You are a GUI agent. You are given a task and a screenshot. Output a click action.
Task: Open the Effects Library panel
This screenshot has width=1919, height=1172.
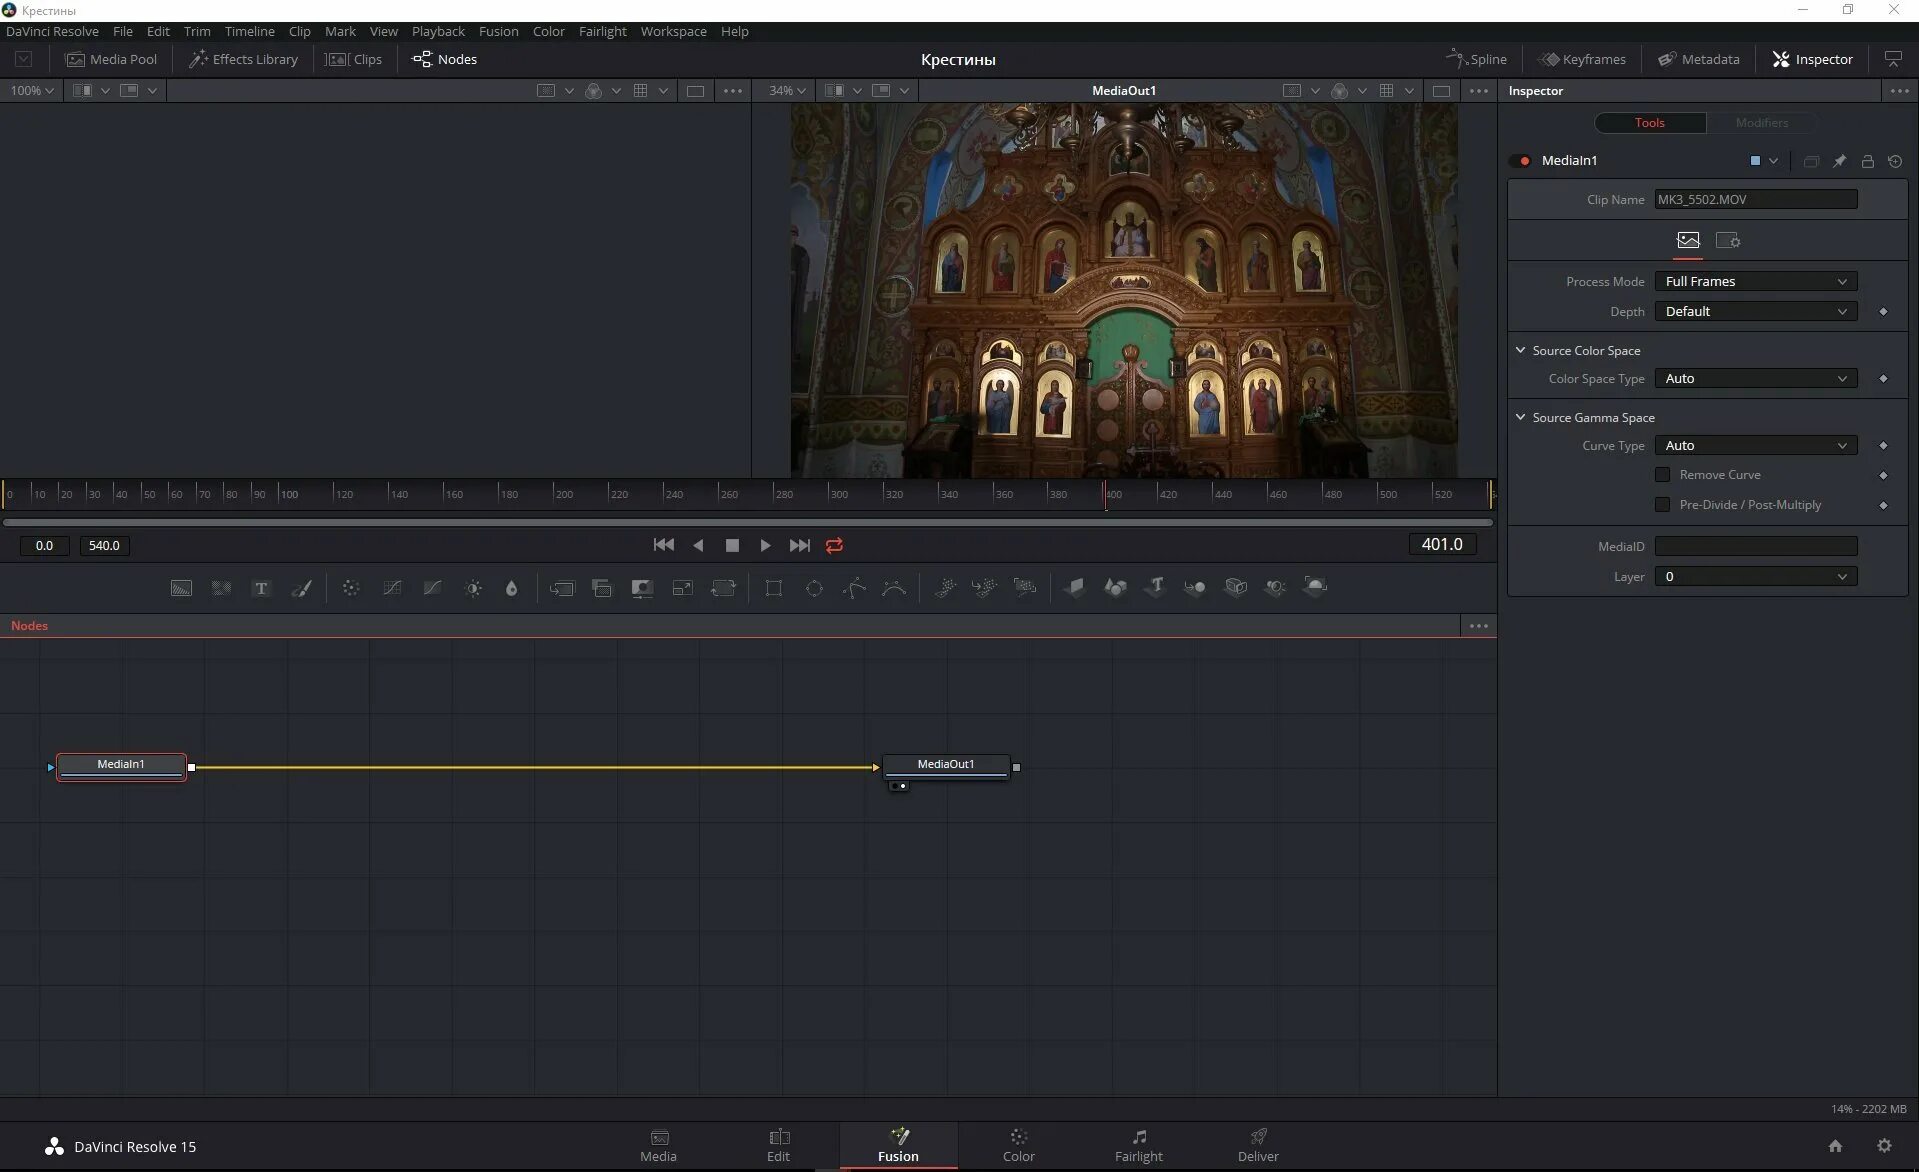coord(243,59)
